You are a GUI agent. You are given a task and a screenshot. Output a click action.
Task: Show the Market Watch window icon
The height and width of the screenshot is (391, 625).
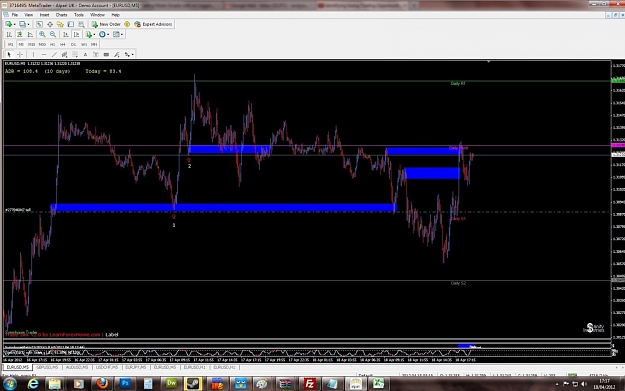coord(39,24)
